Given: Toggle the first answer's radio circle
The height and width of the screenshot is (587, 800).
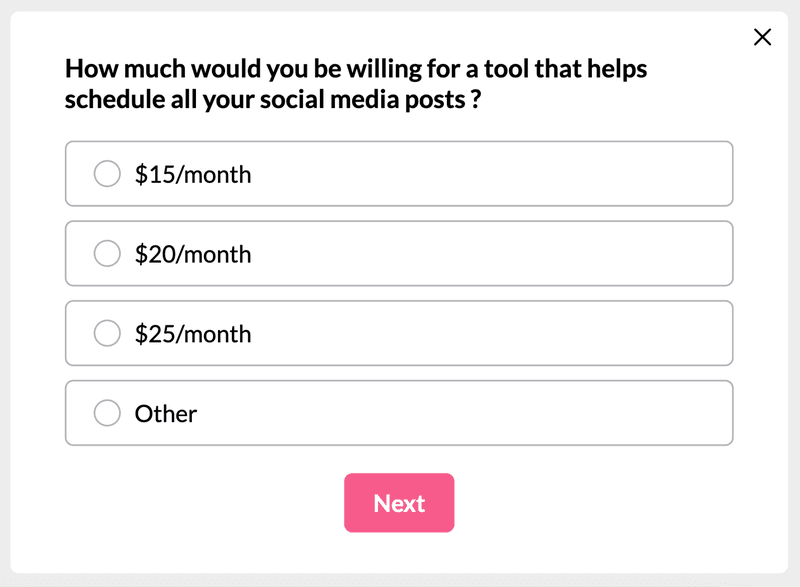Looking at the screenshot, I should click(x=107, y=173).
